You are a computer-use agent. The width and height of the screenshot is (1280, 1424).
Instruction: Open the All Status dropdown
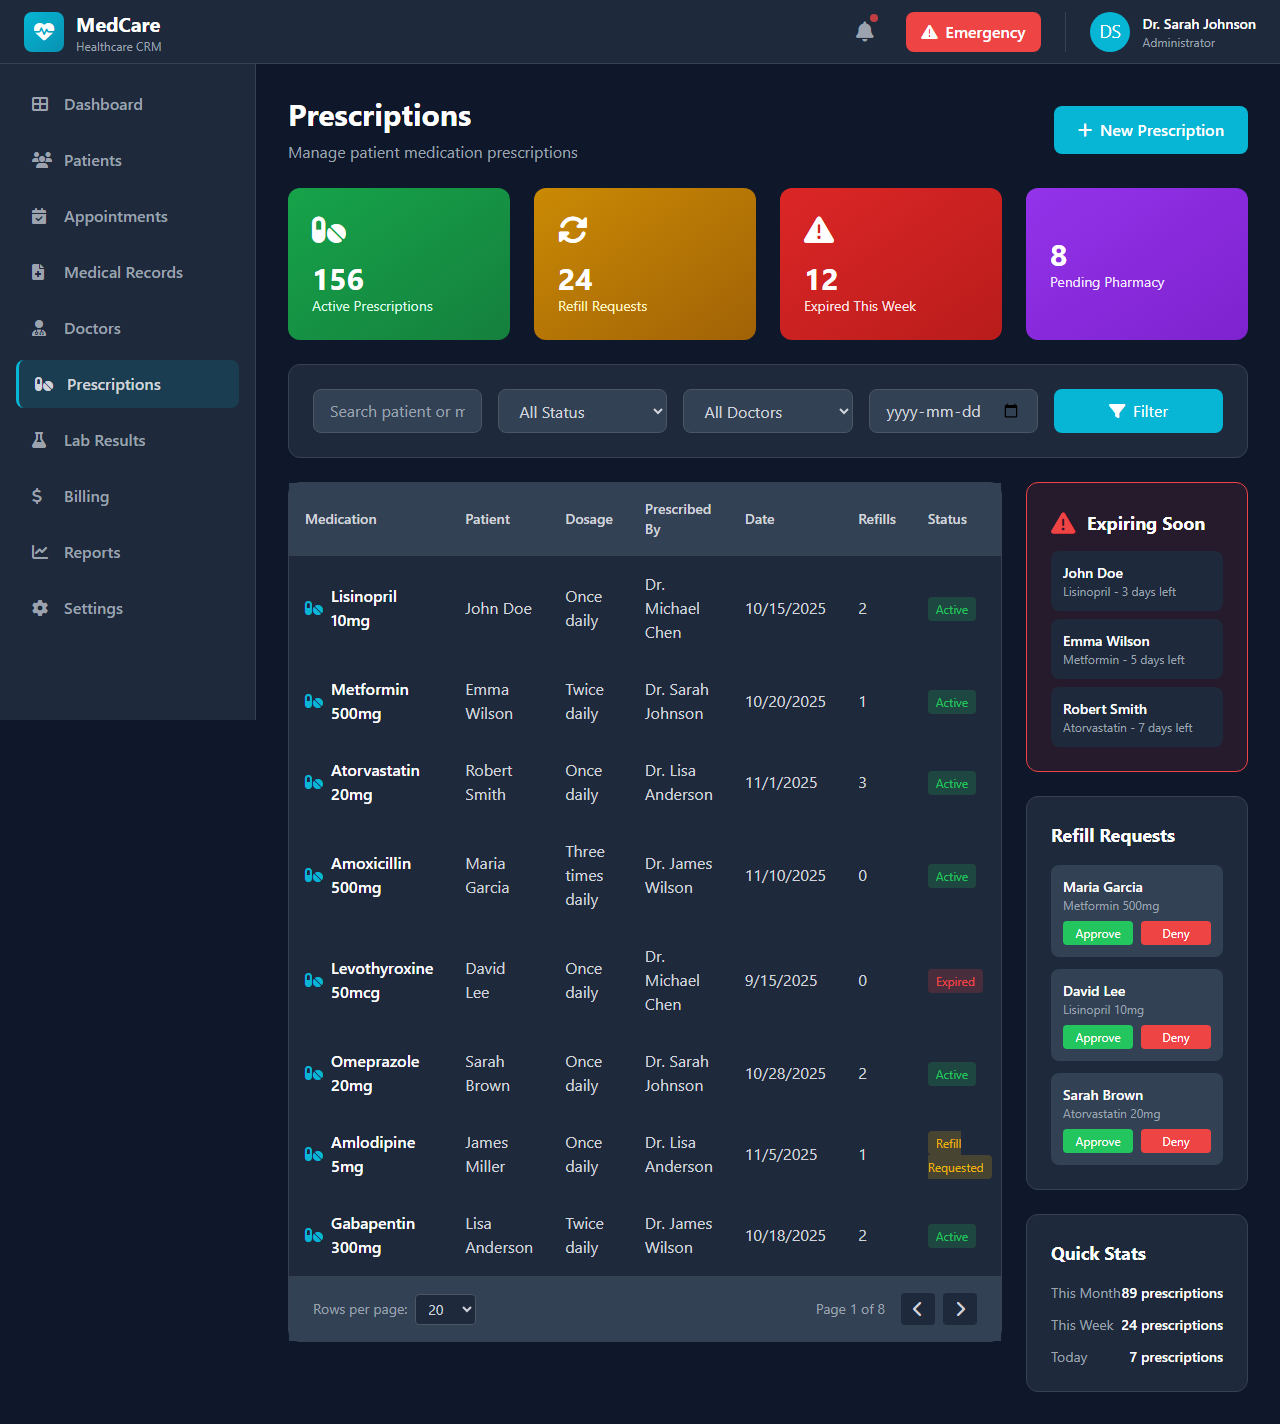pos(582,411)
